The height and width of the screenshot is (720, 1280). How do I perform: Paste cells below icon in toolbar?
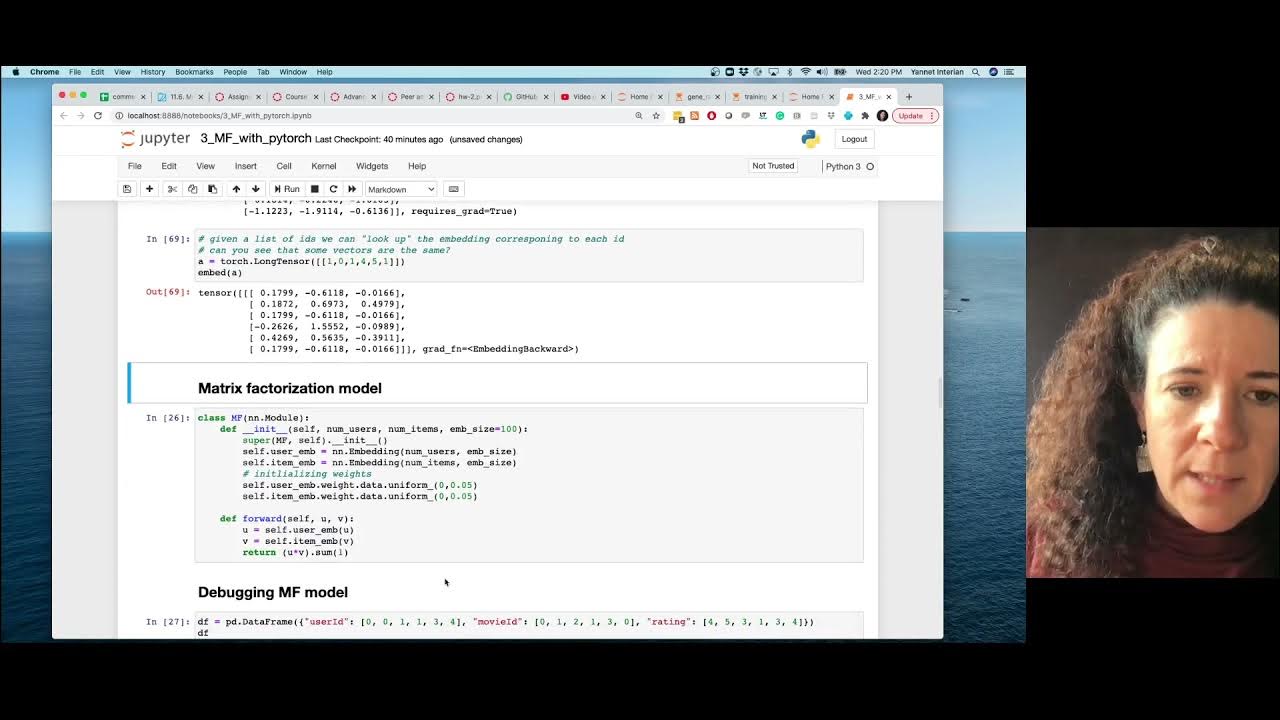[x=212, y=189]
